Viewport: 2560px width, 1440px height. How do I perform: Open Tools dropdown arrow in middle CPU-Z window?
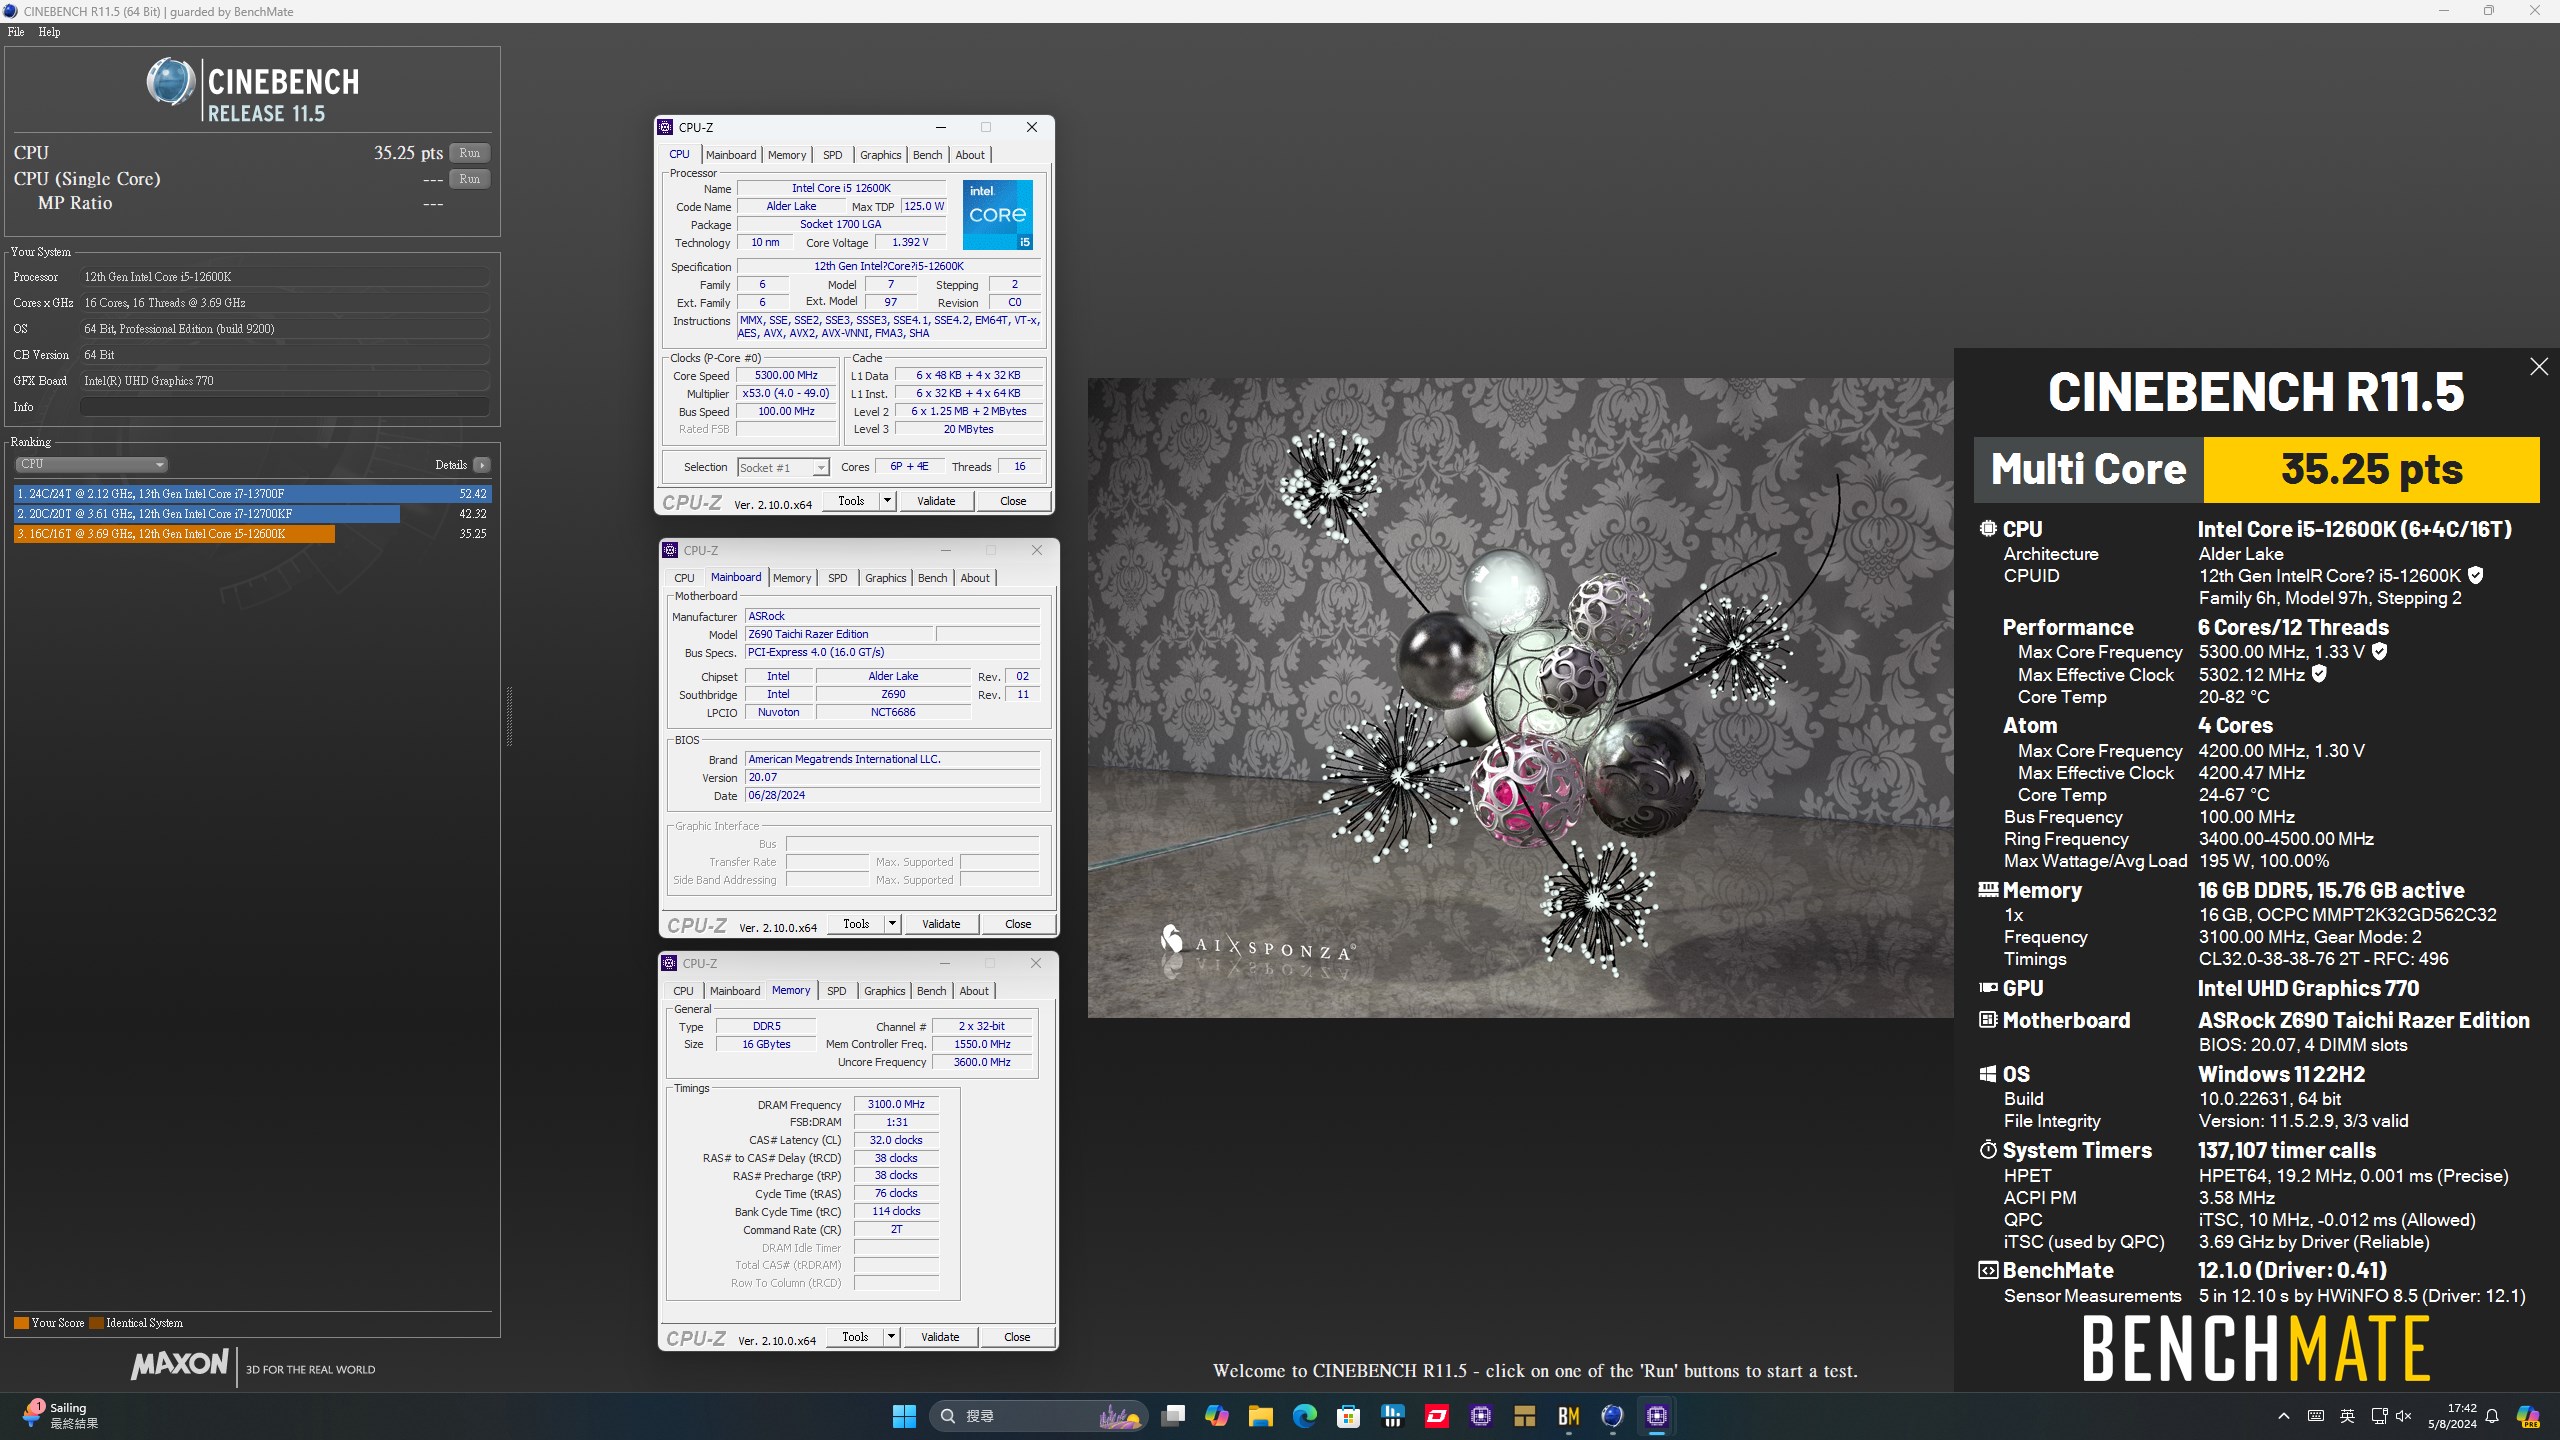point(892,924)
